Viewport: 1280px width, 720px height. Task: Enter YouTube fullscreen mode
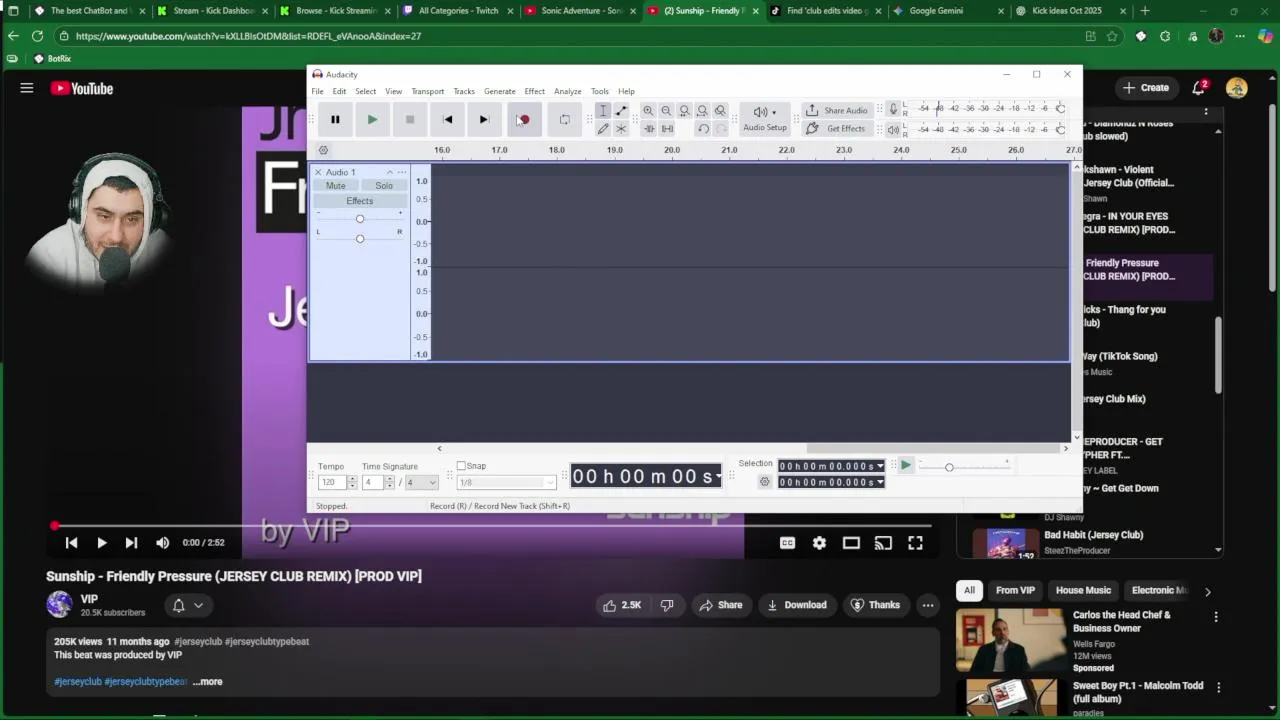coord(915,543)
